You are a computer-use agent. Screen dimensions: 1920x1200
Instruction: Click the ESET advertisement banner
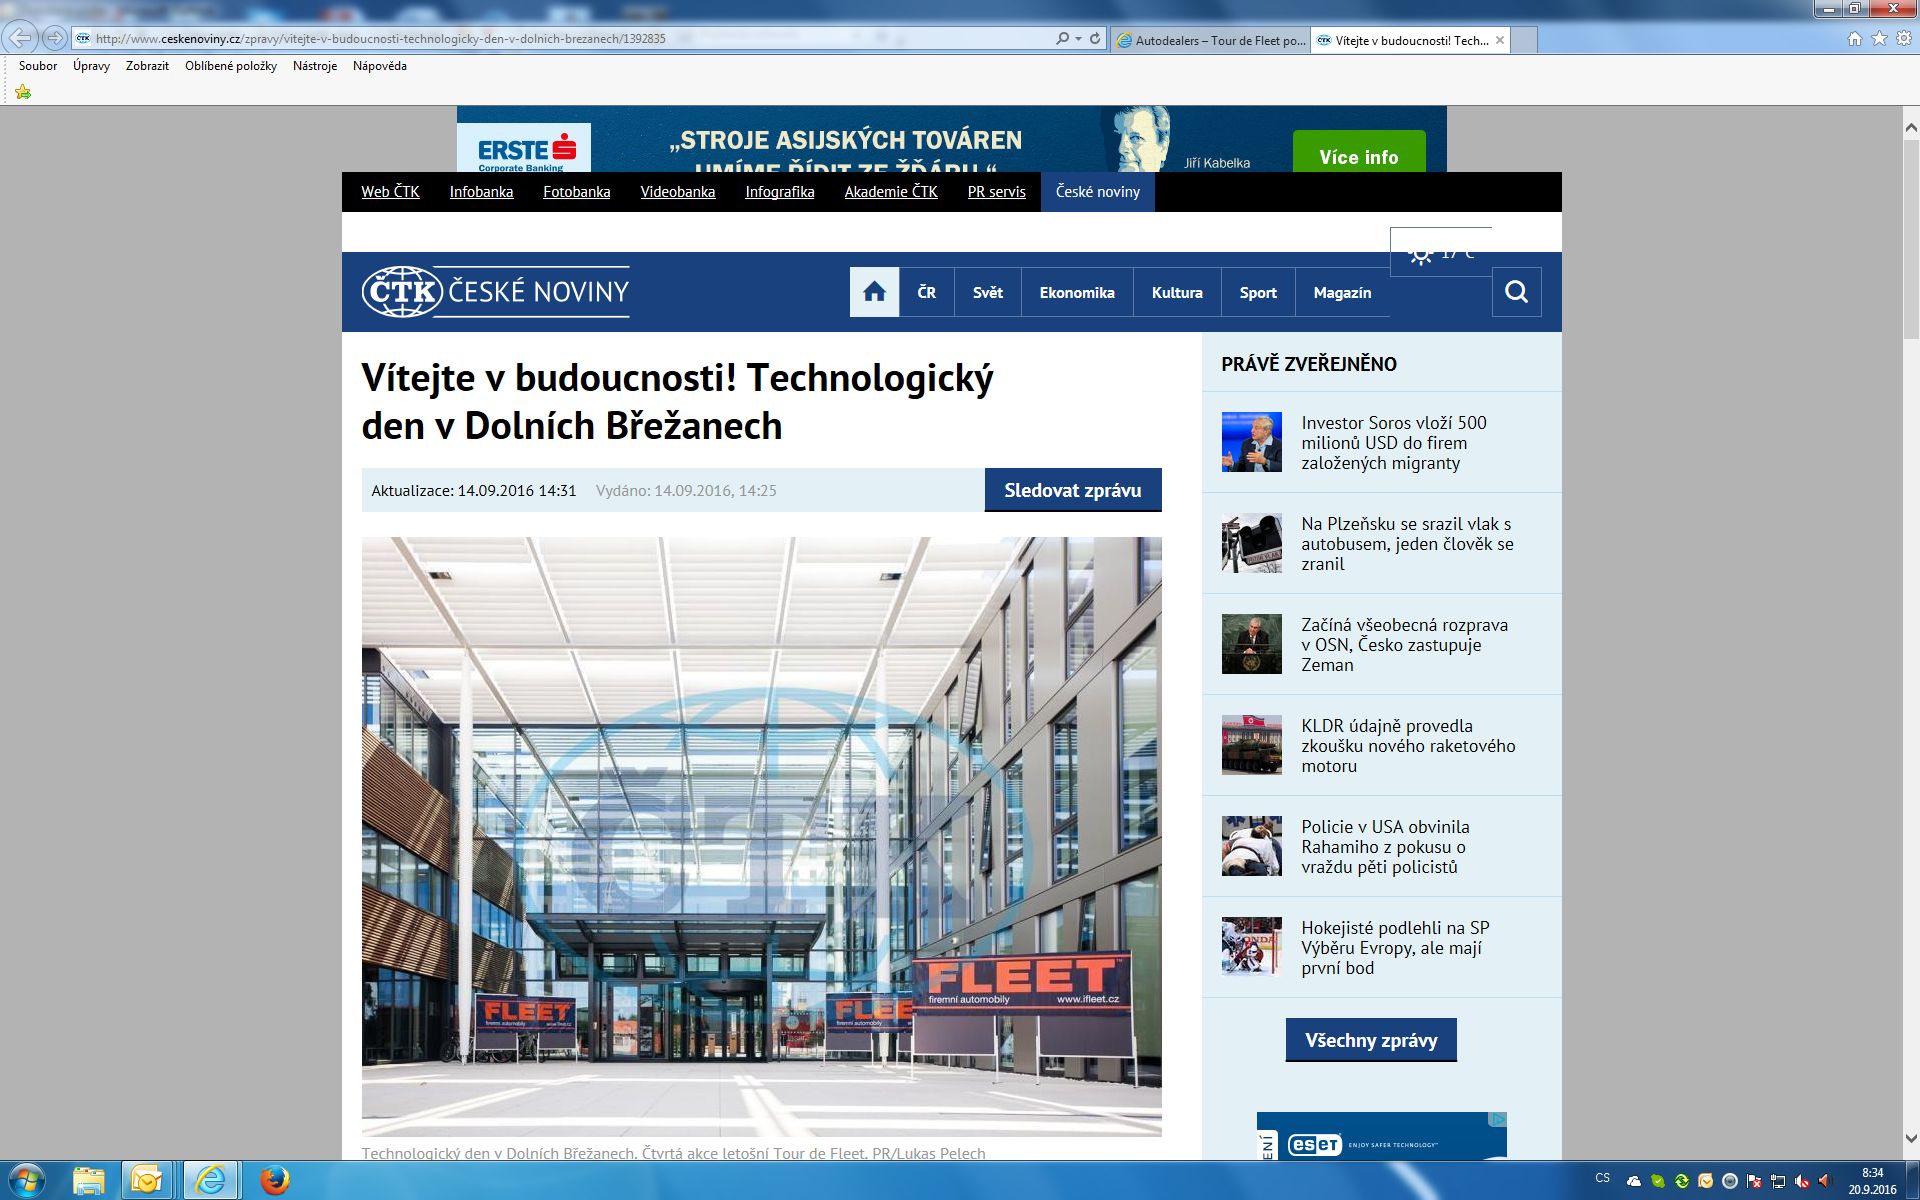point(1381,1136)
